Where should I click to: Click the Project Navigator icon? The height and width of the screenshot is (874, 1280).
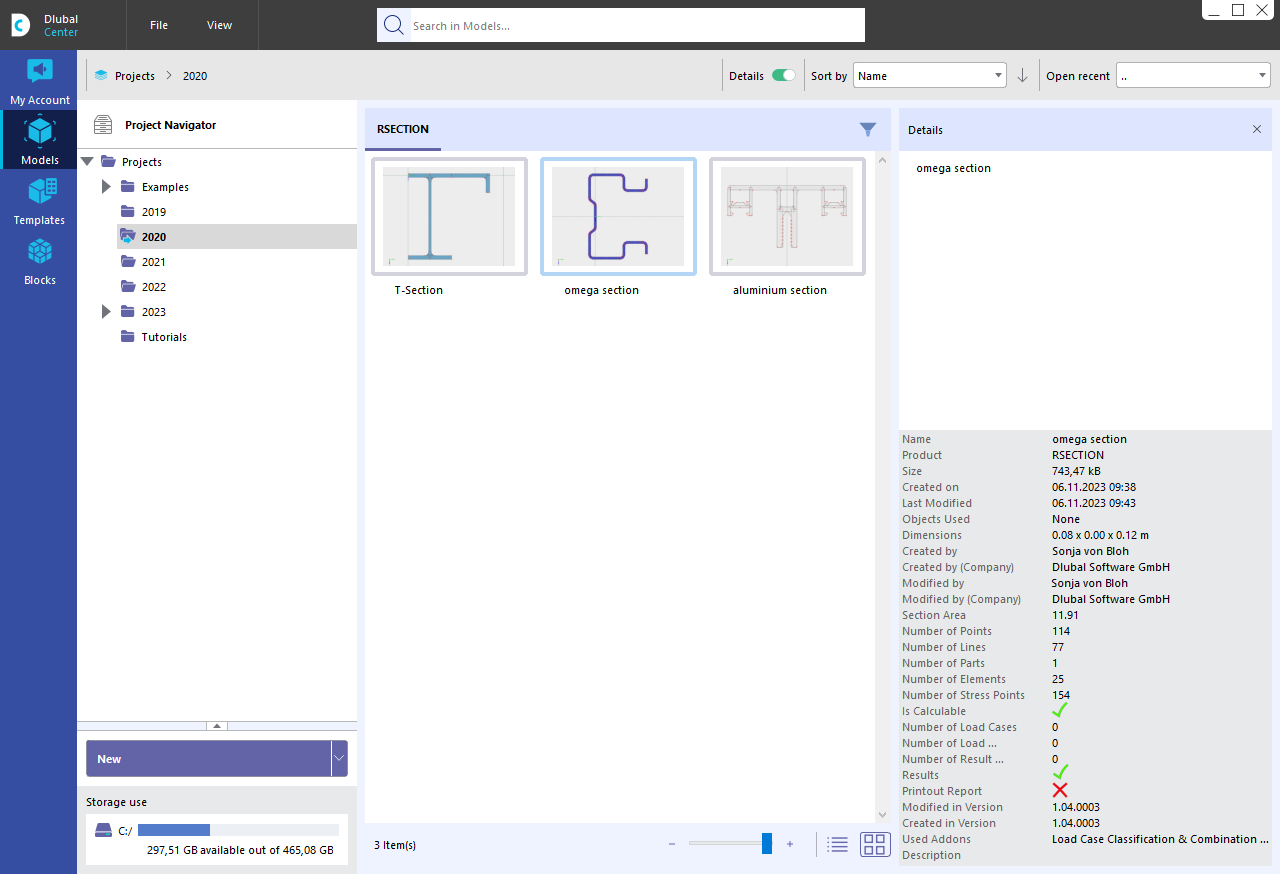pos(103,125)
